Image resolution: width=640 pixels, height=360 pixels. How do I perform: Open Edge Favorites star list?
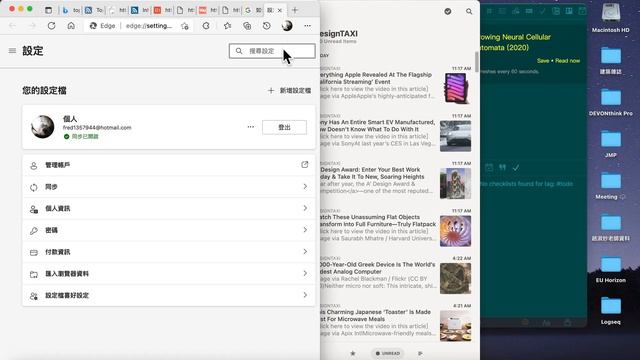227,26
